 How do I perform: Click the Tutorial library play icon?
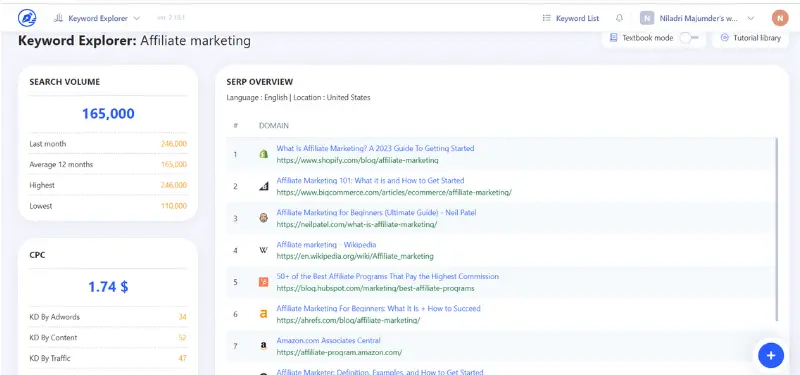click(724, 38)
